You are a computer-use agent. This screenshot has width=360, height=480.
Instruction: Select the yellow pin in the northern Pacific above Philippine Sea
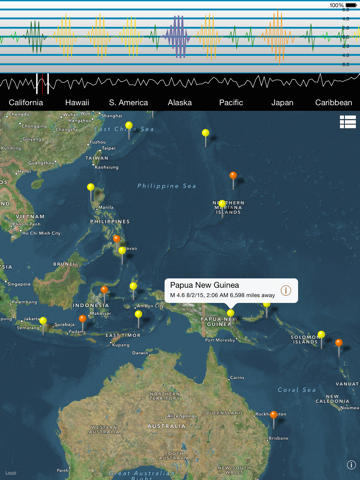coord(205,133)
